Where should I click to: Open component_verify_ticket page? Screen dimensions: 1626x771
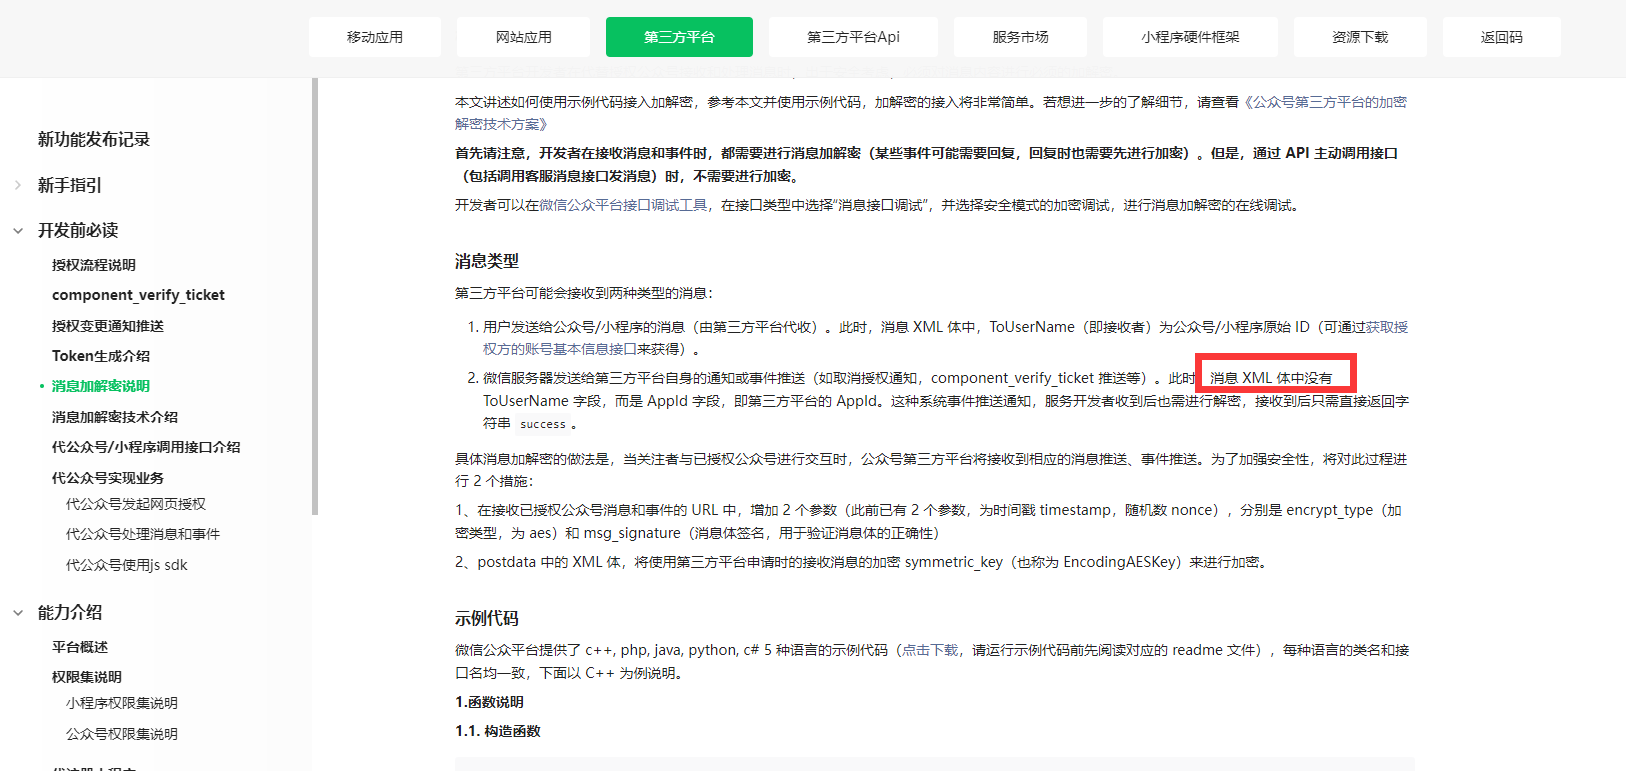pos(138,295)
